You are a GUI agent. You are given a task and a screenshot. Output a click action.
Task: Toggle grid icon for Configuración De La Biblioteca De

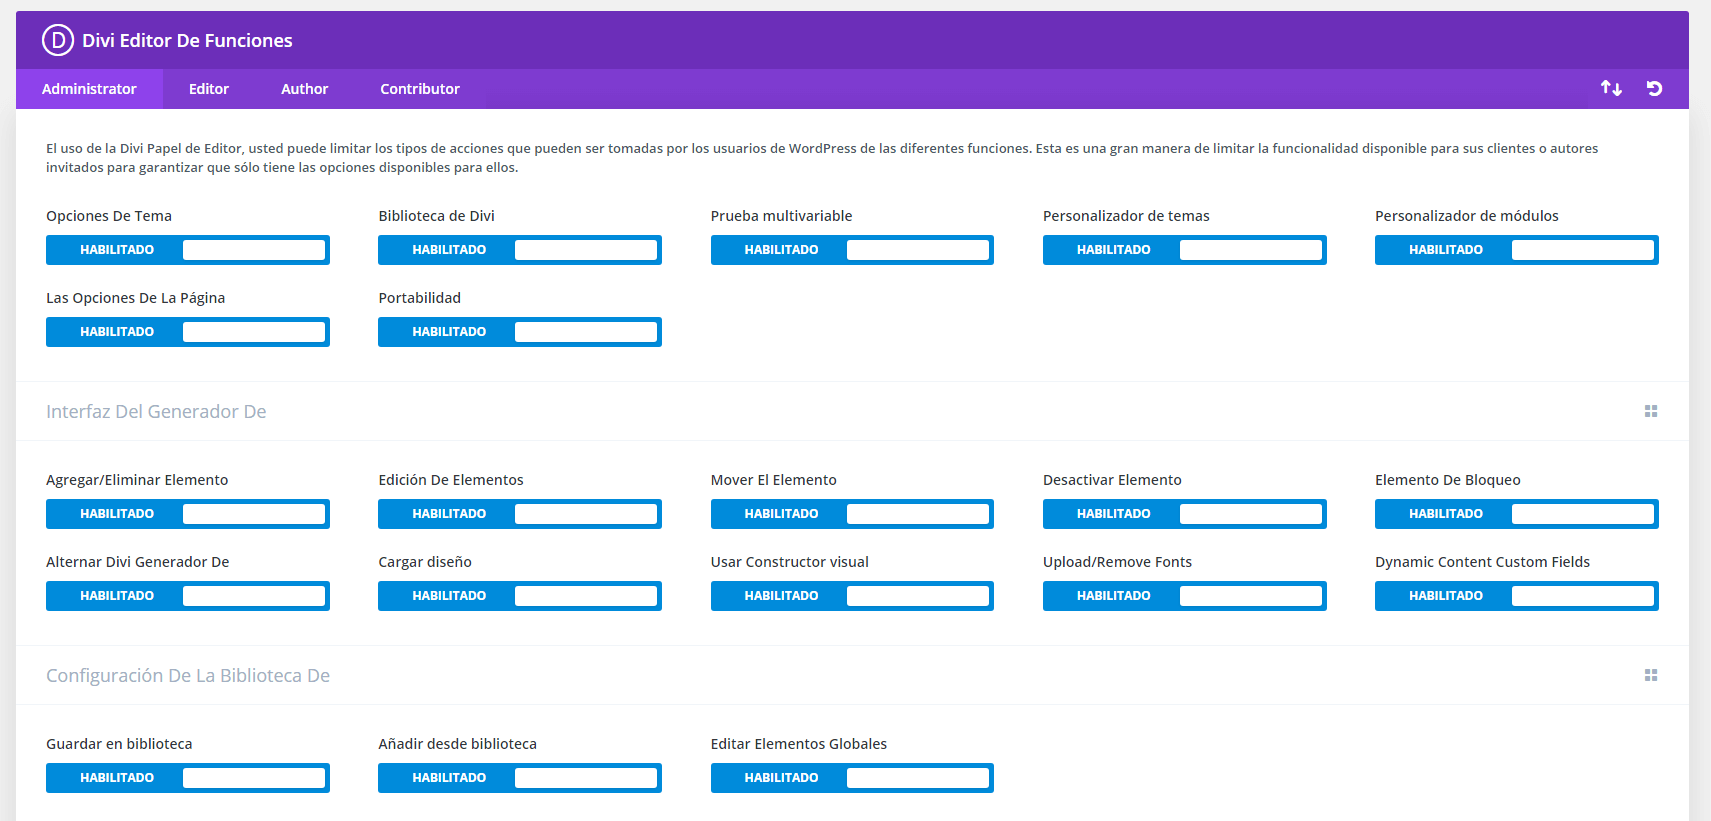tap(1651, 675)
